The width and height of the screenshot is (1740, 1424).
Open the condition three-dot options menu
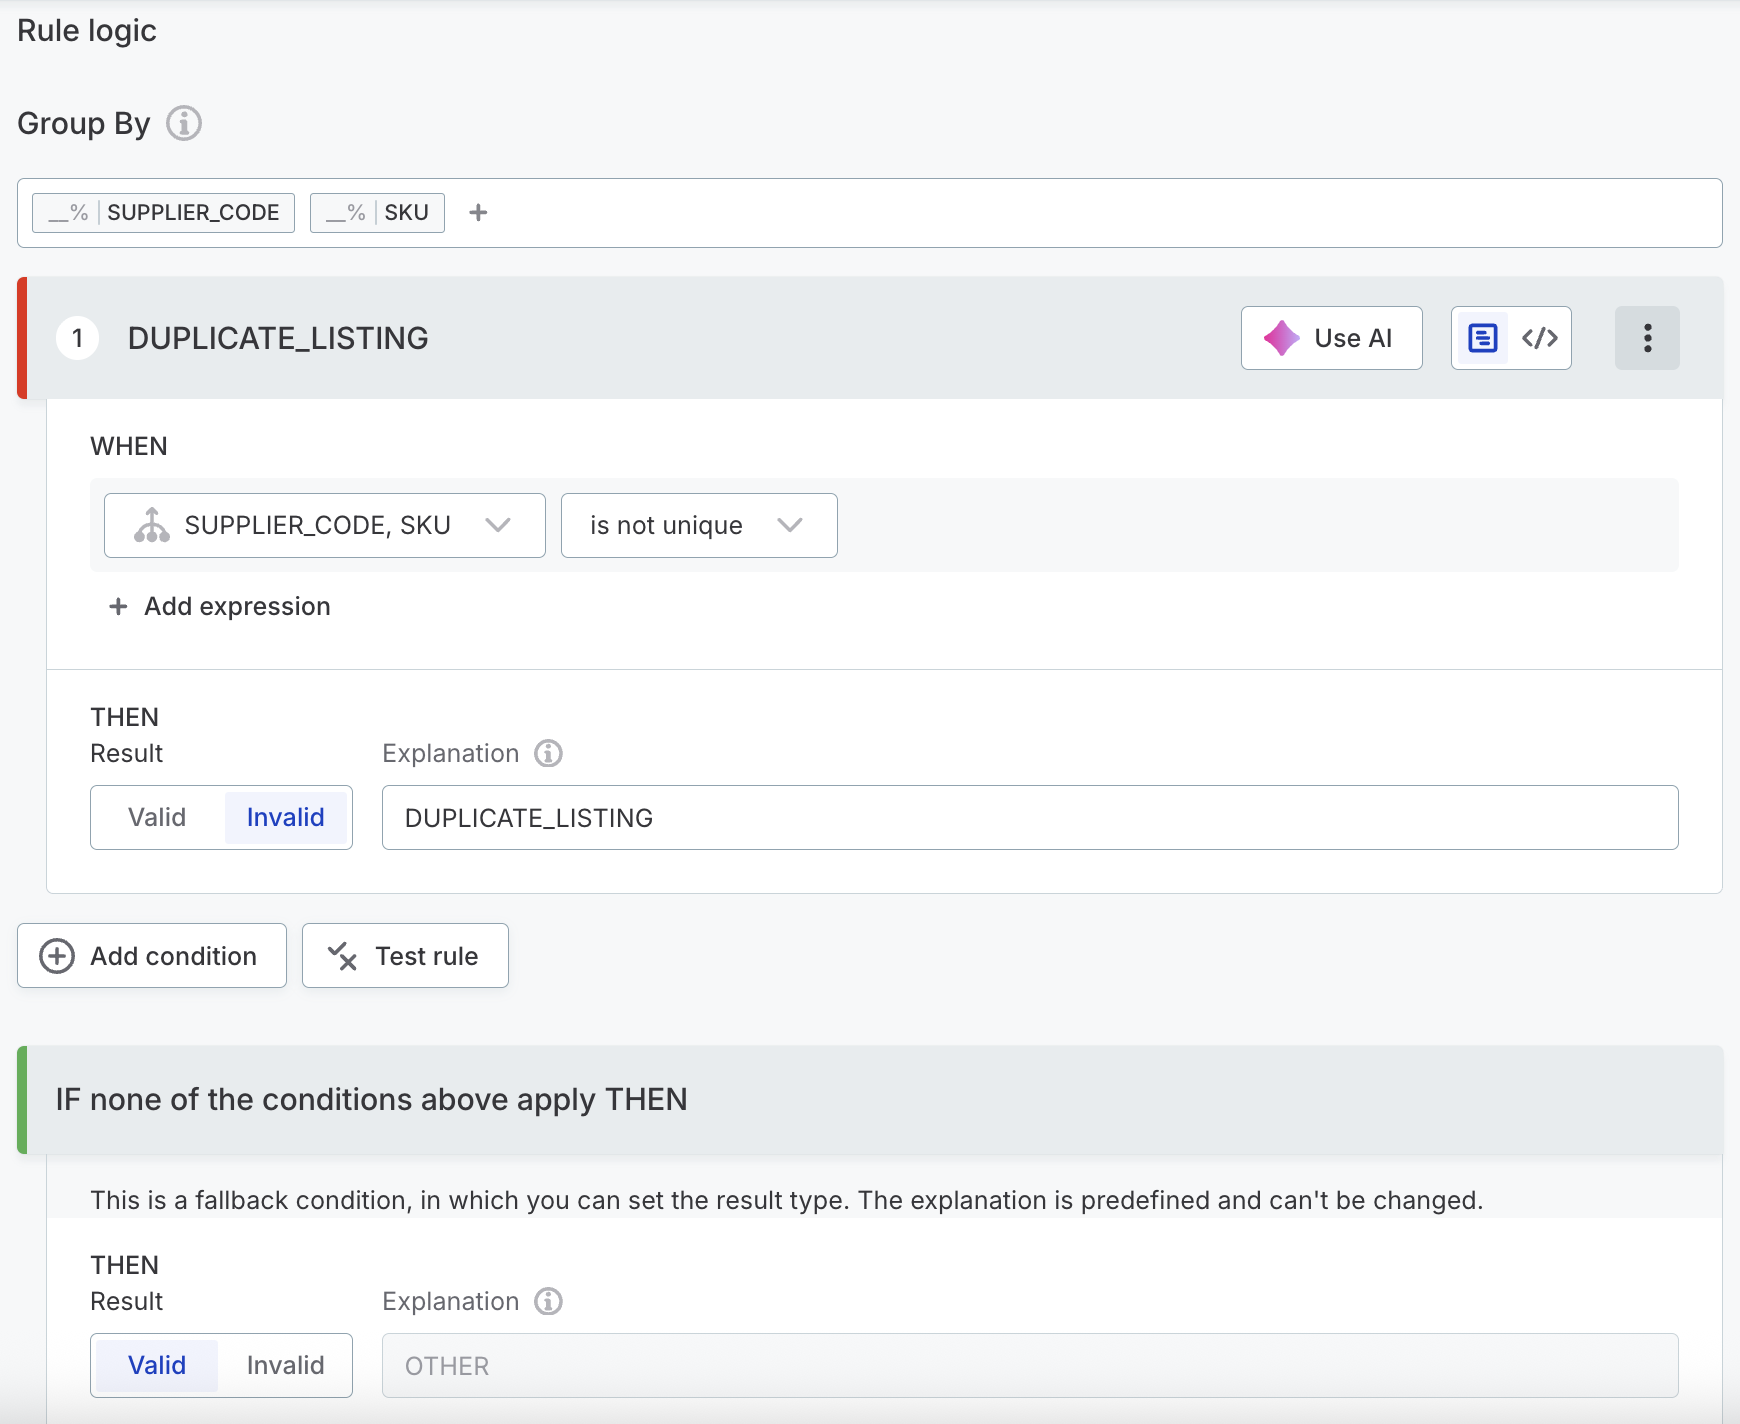pos(1647,338)
